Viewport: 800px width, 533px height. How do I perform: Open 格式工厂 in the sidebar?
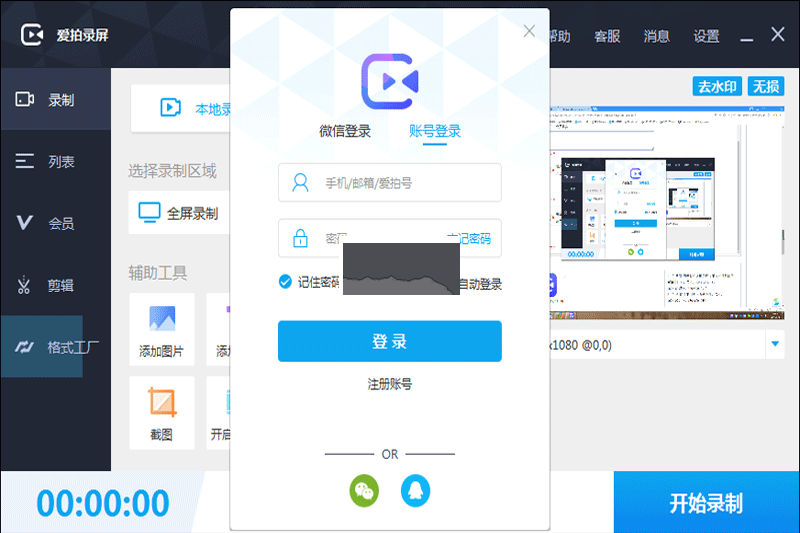pyautogui.click(x=55, y=347)
